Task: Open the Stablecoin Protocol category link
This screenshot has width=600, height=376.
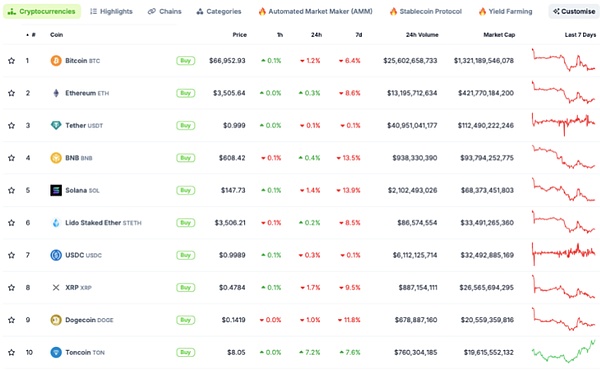Action: 426,11
